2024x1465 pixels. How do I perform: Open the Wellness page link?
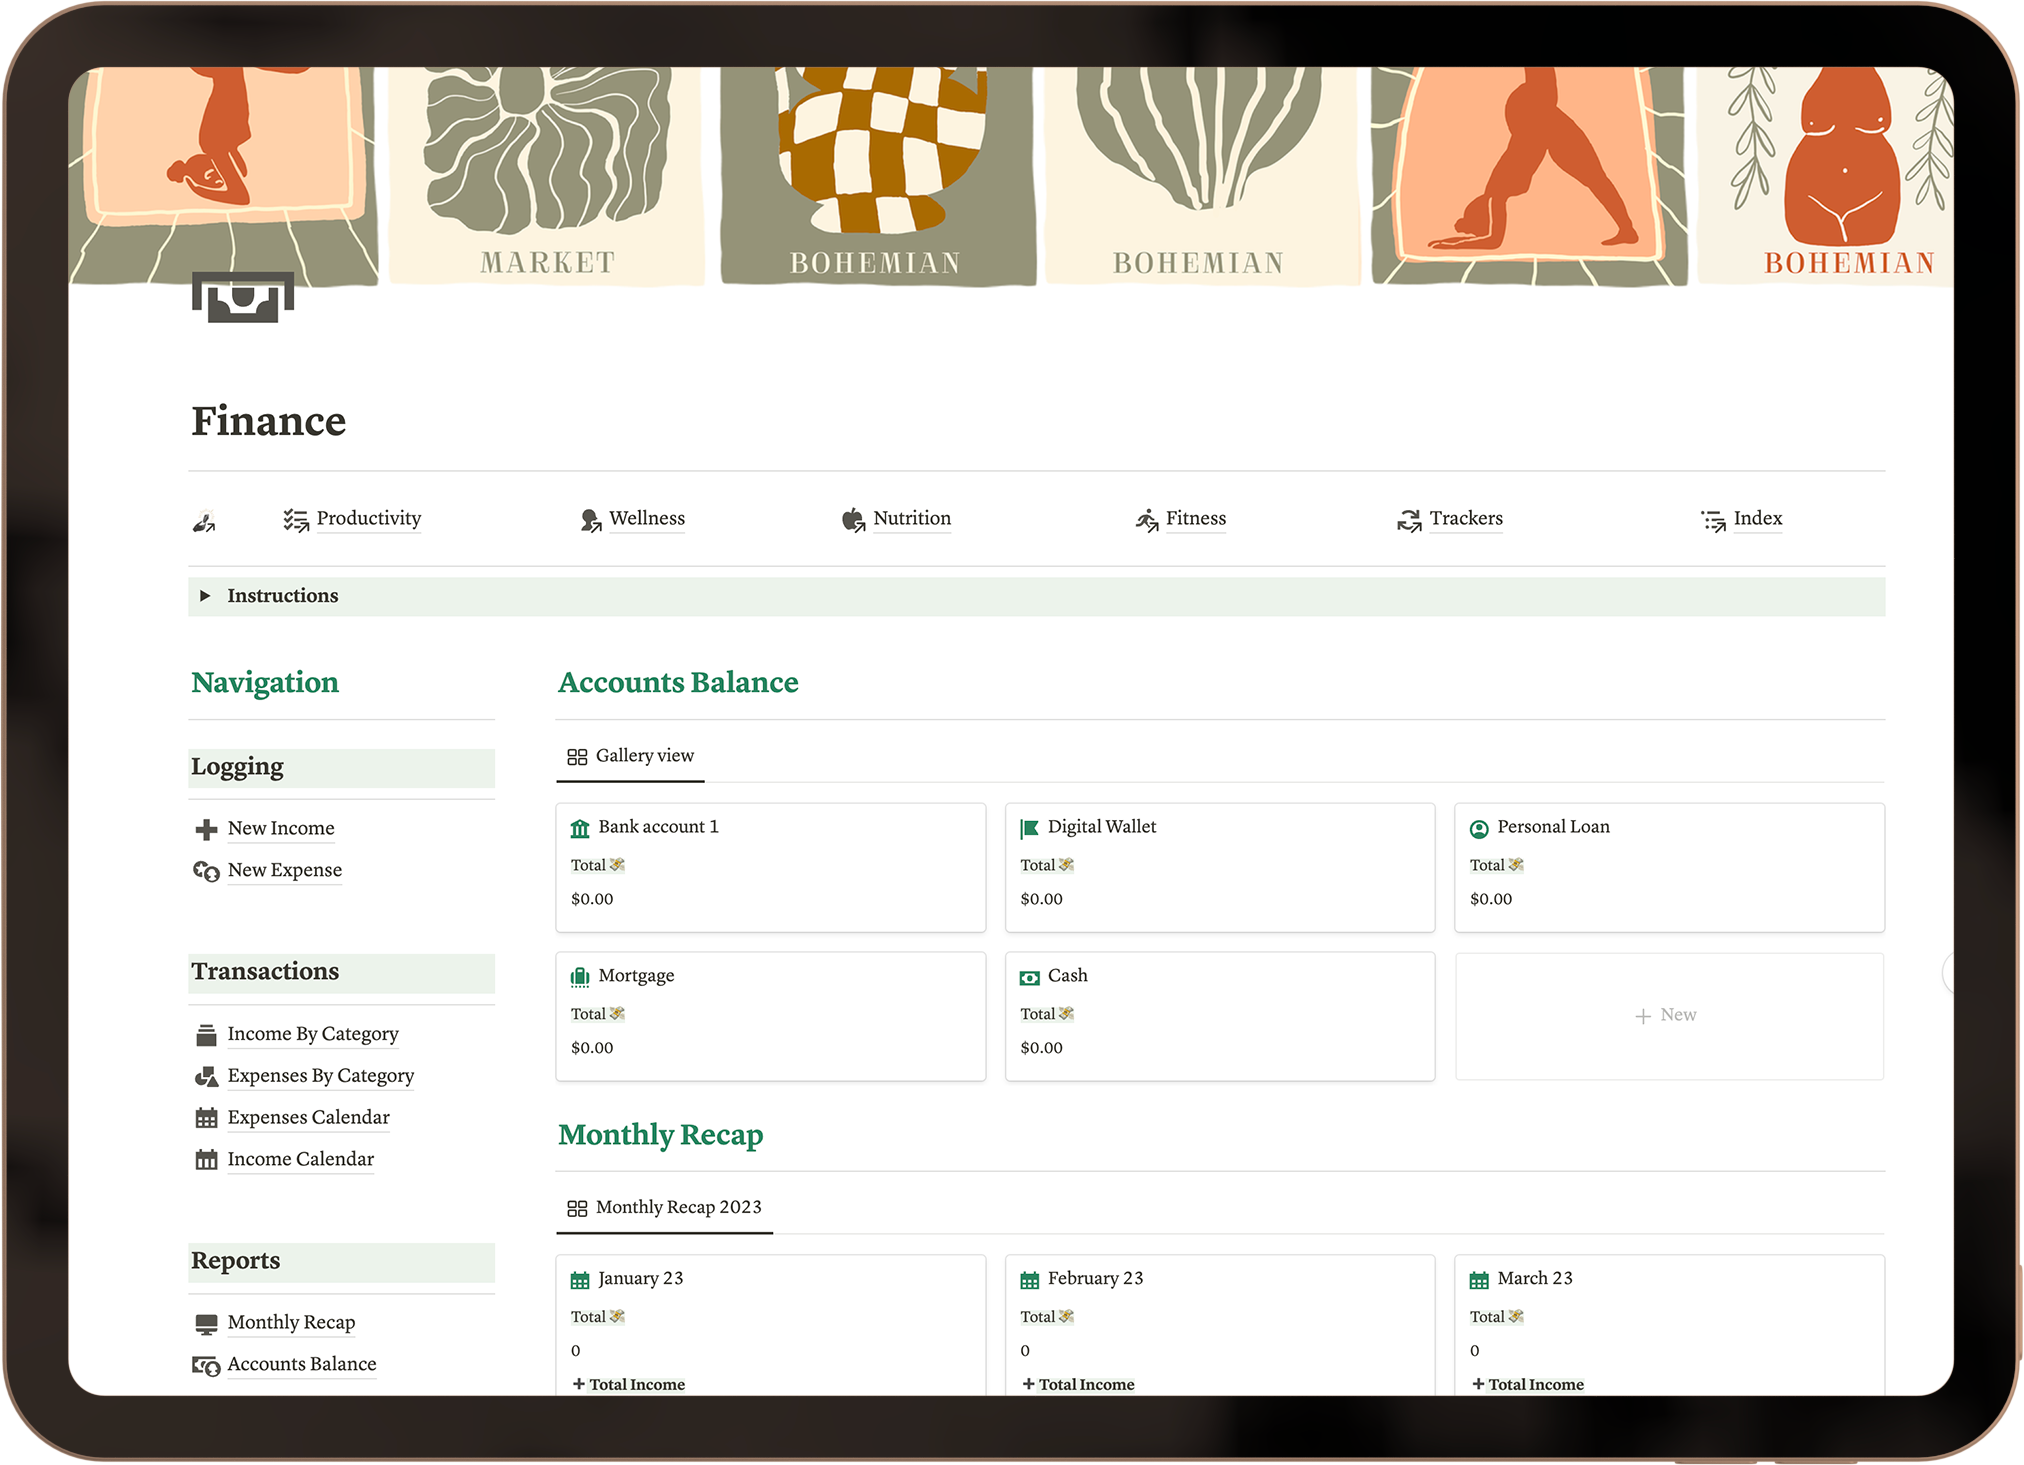(x=646, y=519)
